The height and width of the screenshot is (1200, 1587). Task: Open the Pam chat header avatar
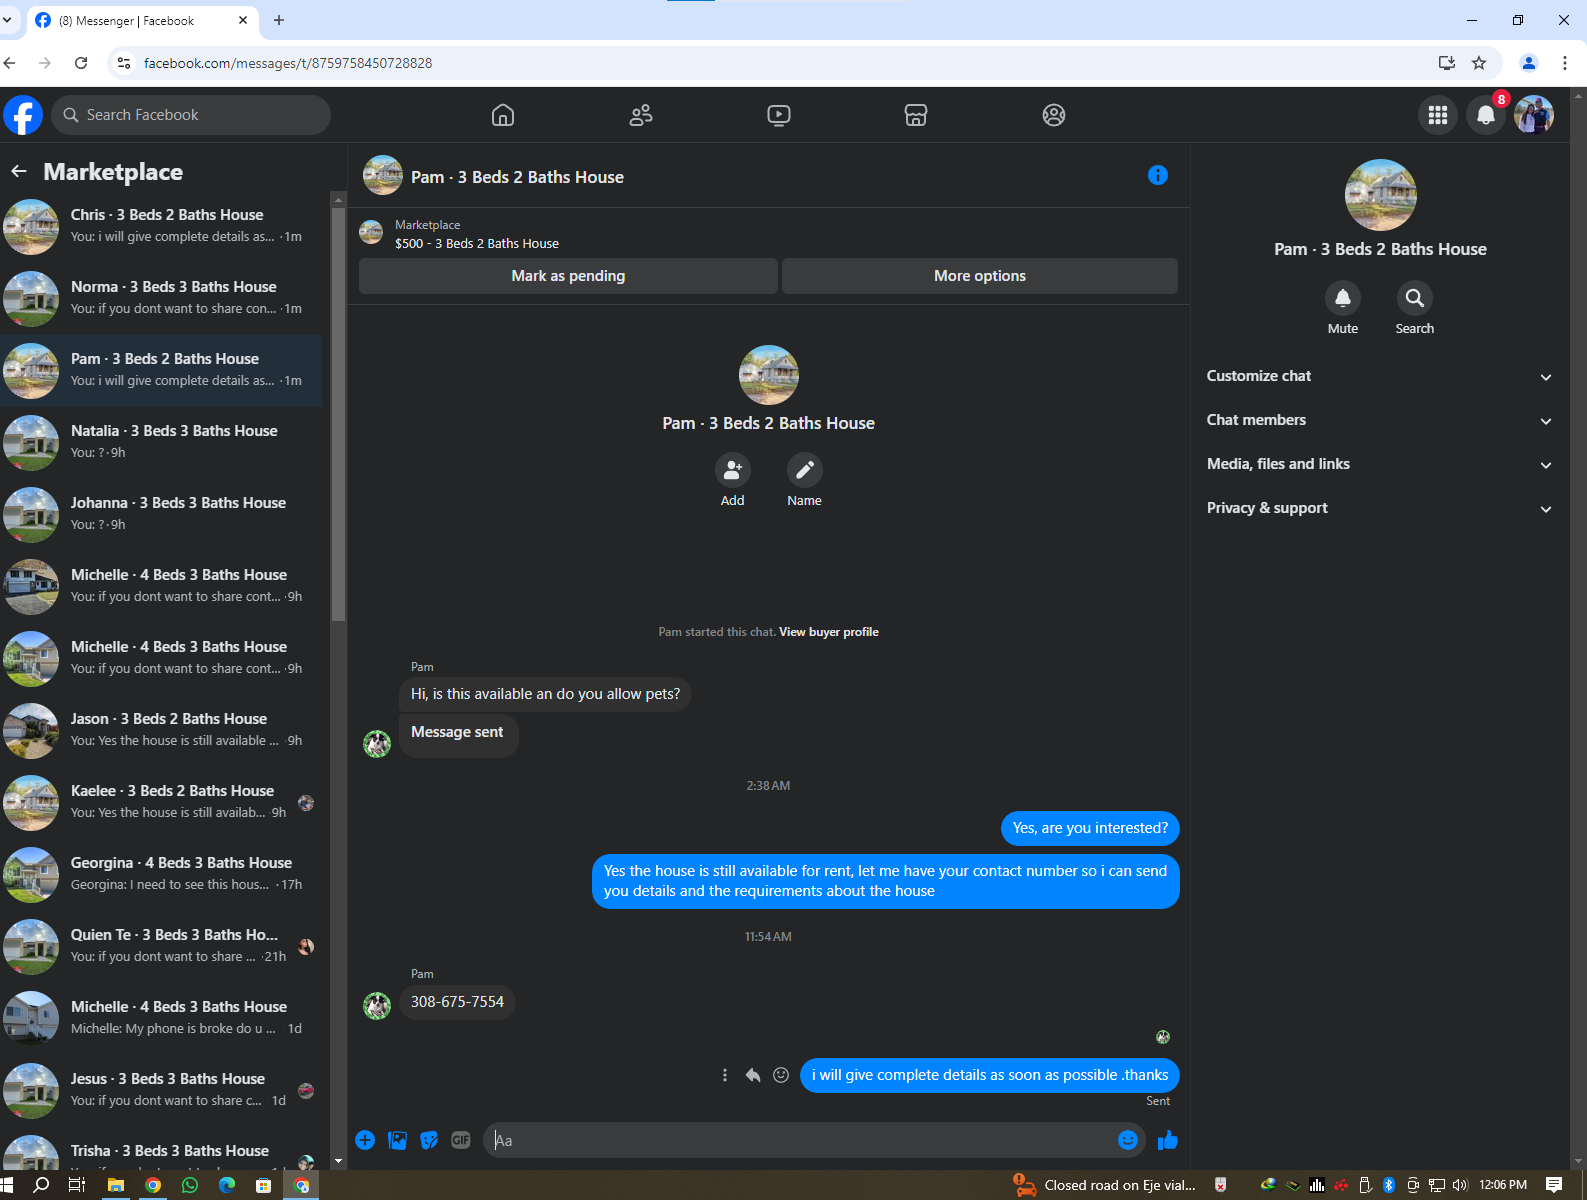(x=383, y=175)
